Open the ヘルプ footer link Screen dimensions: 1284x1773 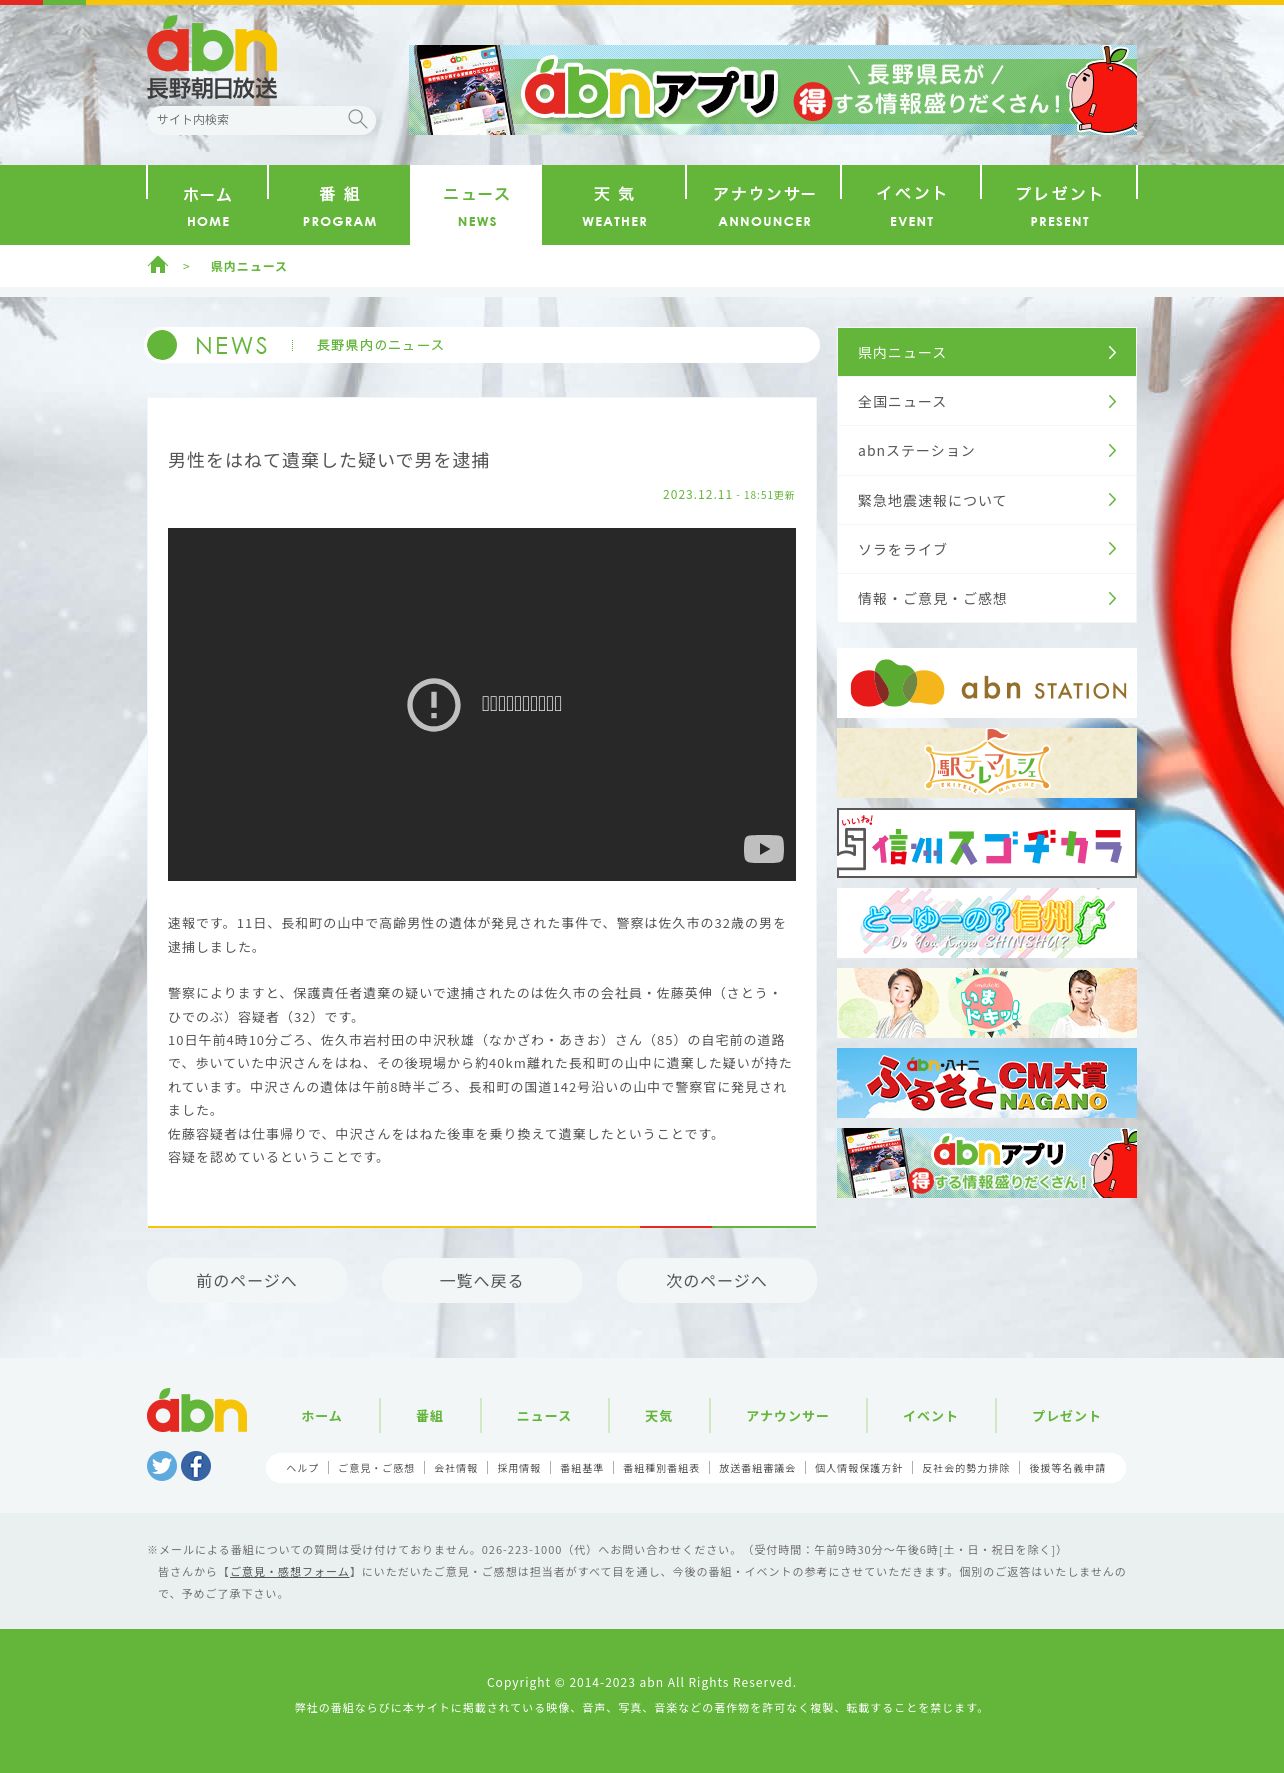click(x=302, y=1468)
